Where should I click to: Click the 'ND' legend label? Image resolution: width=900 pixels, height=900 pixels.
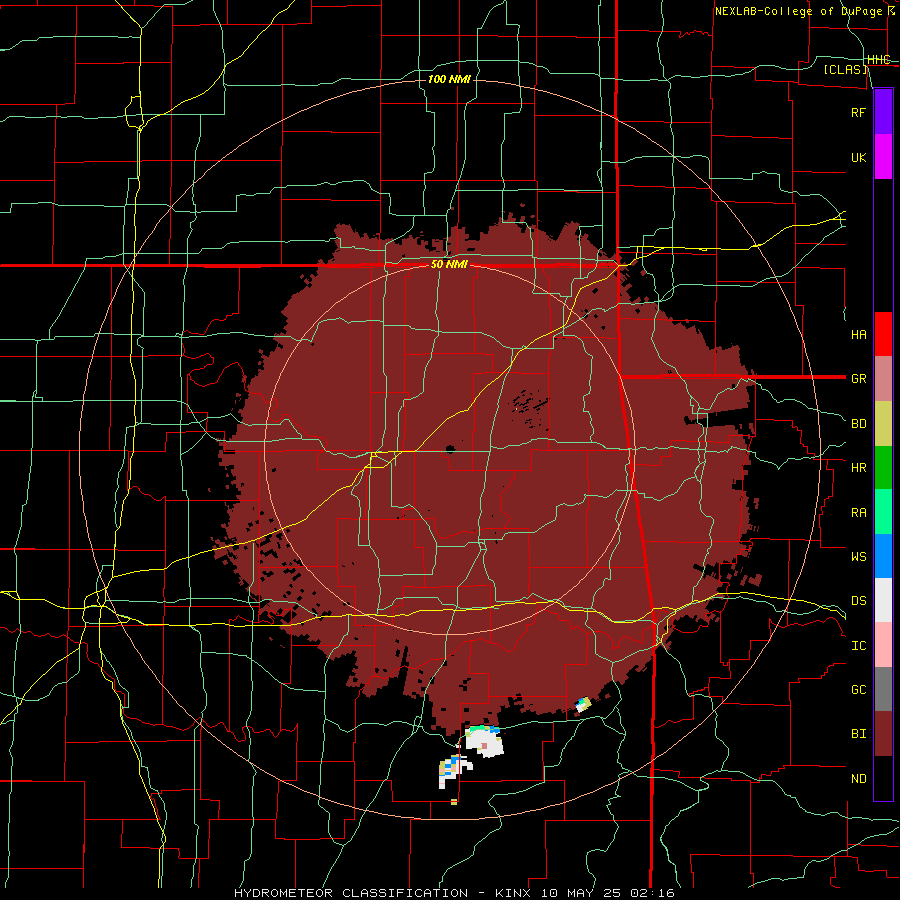tap(859, 779)
